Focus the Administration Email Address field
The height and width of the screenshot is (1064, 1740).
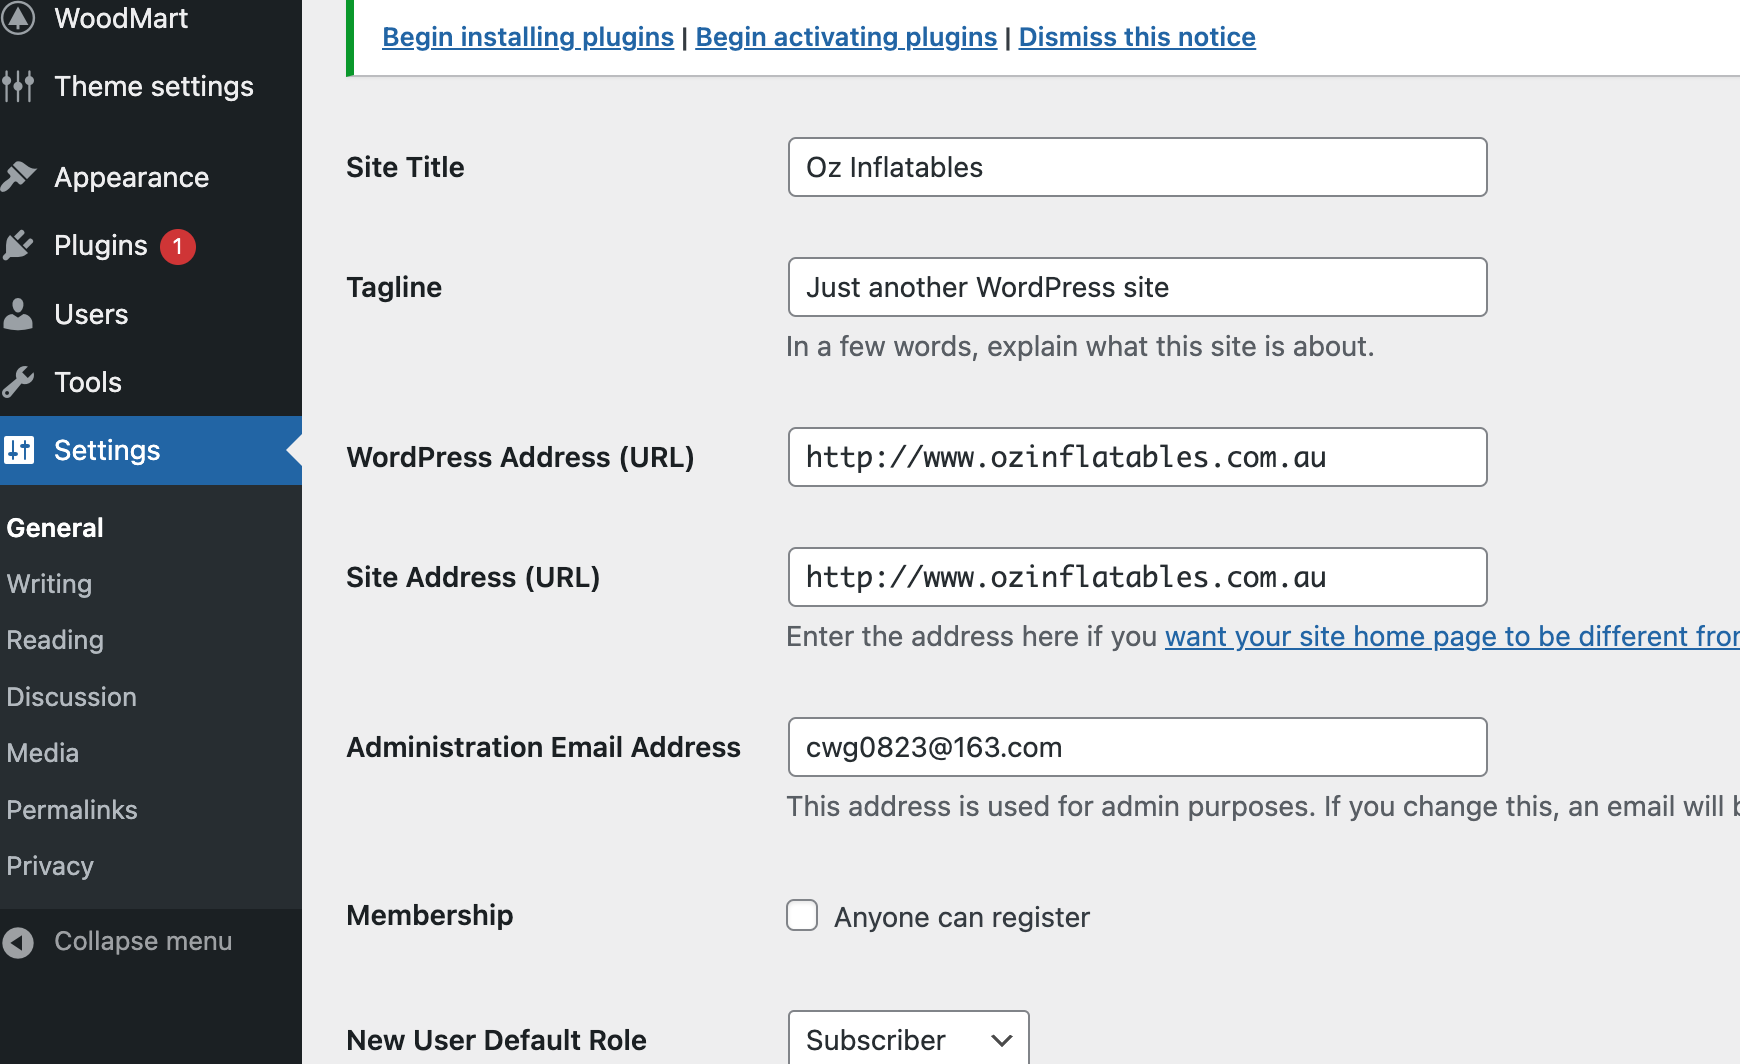click(1137, 747)
